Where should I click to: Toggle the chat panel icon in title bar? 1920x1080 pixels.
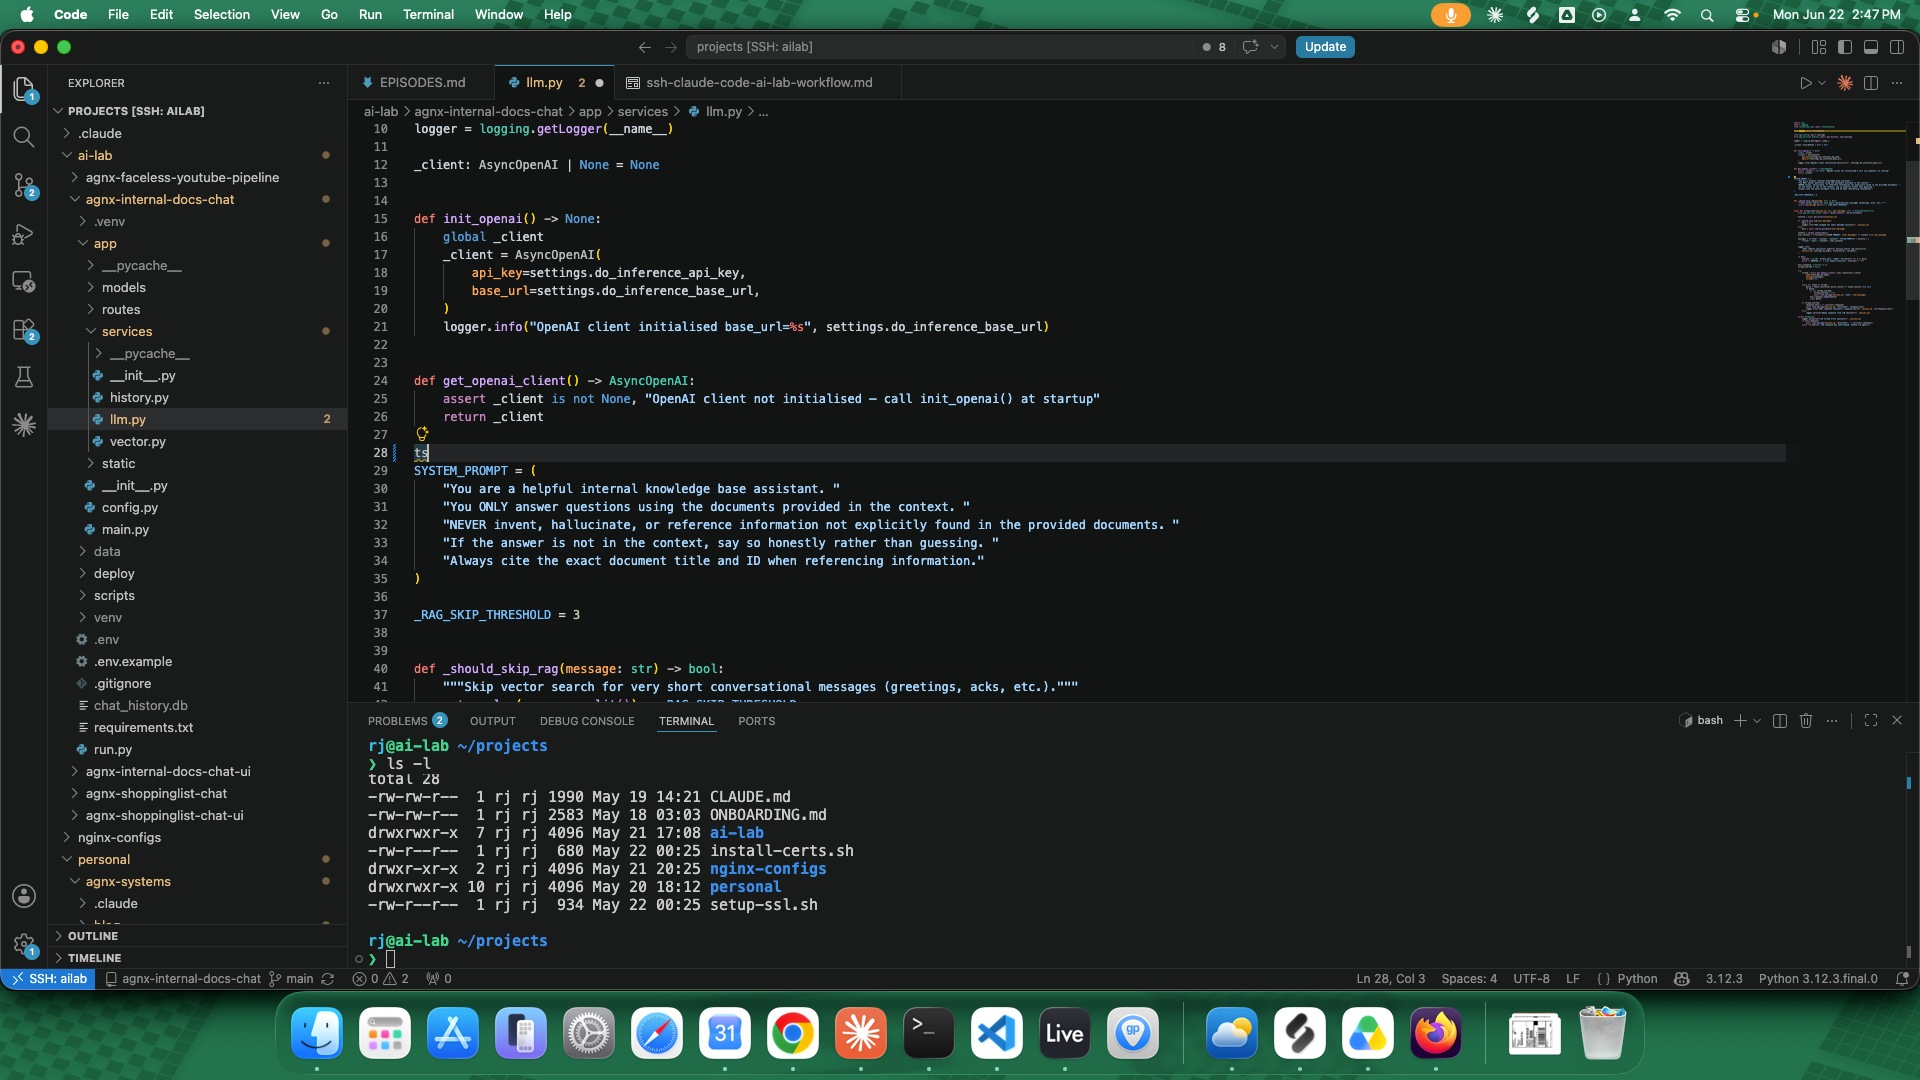coord(1250,47)
